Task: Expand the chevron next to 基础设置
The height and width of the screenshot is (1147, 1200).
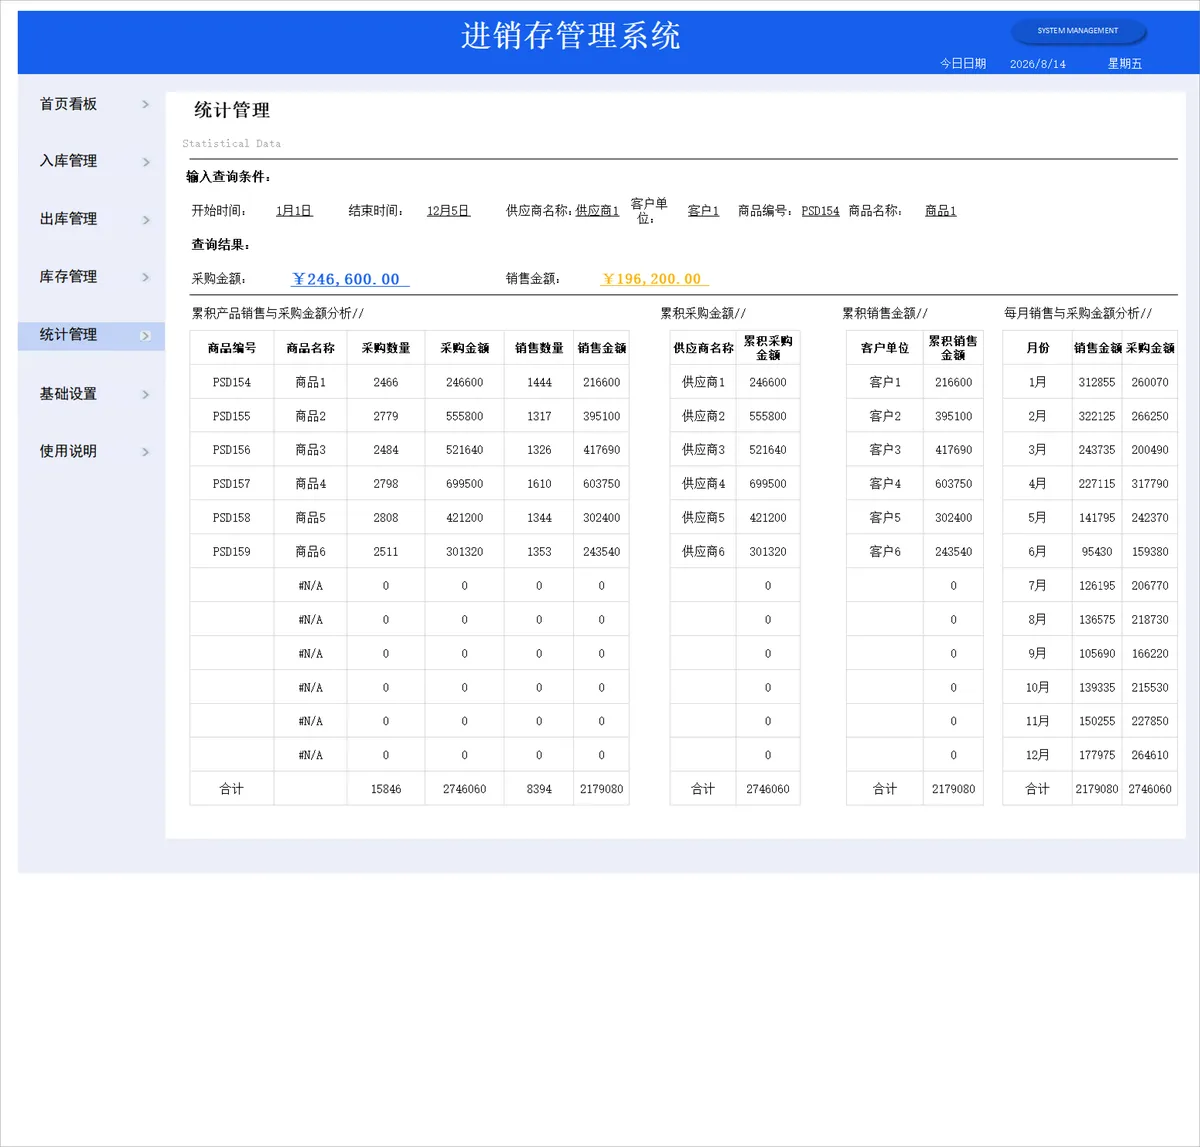Action: coord(145,394)
